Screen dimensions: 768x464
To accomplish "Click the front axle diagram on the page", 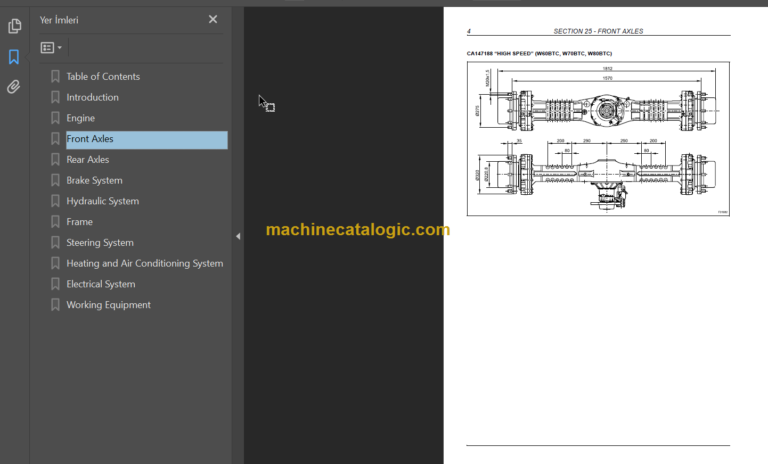I will pyautogui.click(x=598, y=139).
